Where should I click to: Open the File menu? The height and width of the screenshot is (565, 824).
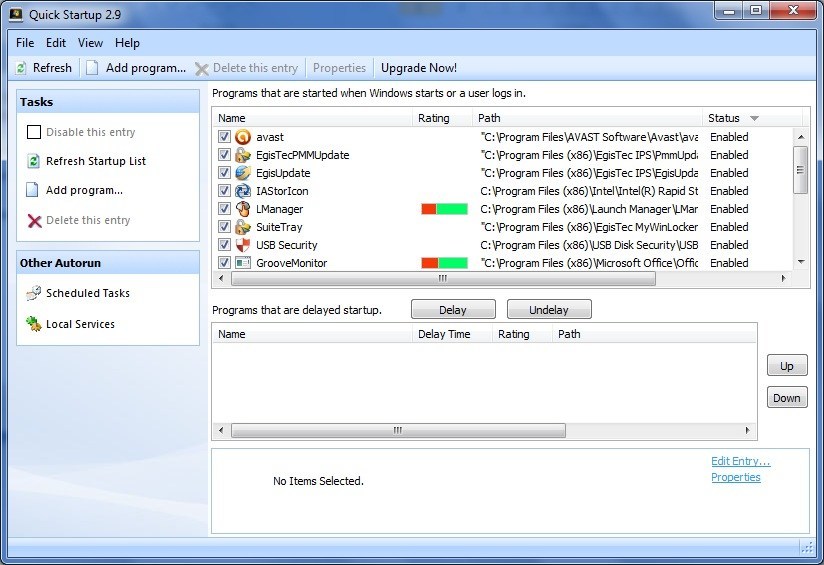tap(25, 43)
